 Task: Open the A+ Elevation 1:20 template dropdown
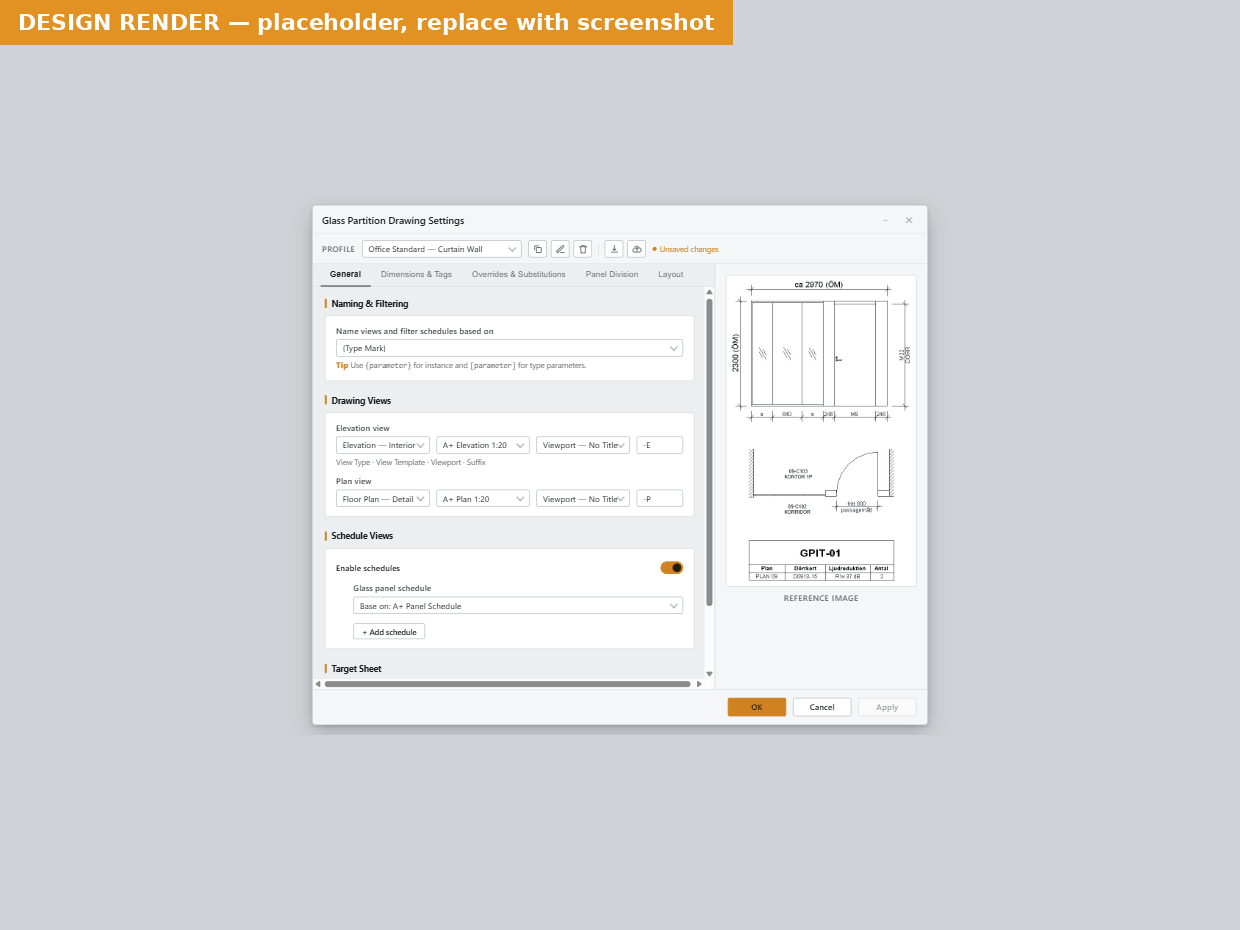(x=483, y=445)
